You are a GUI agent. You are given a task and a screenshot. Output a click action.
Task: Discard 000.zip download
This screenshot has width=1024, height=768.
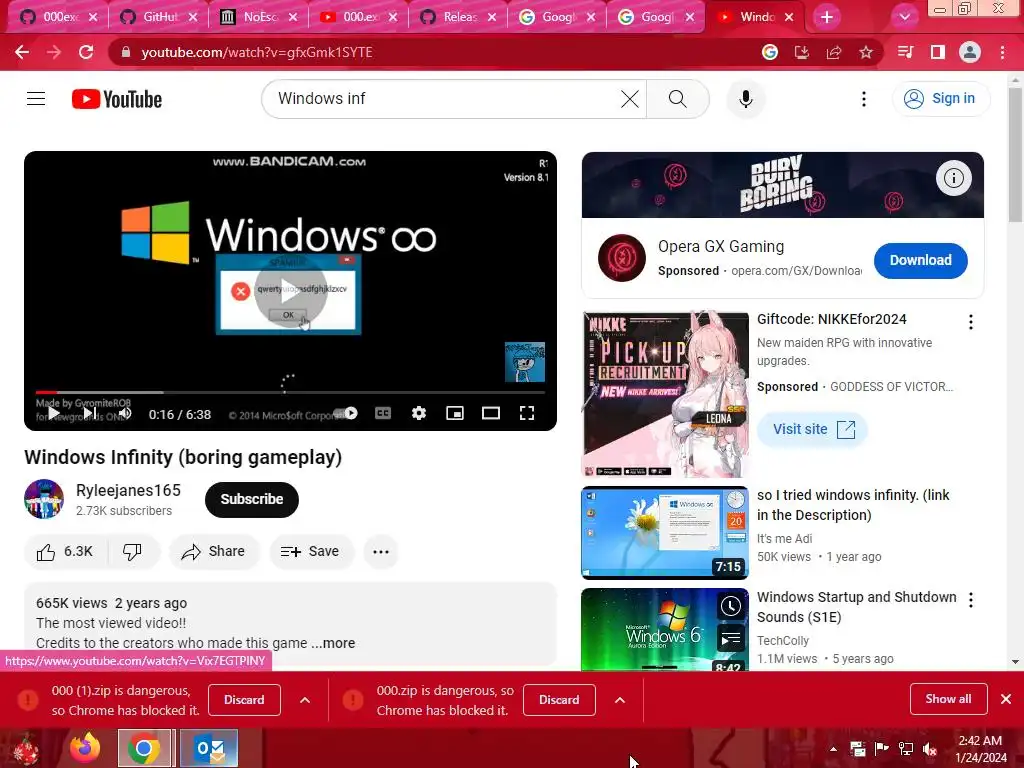[x=559, y=700]
